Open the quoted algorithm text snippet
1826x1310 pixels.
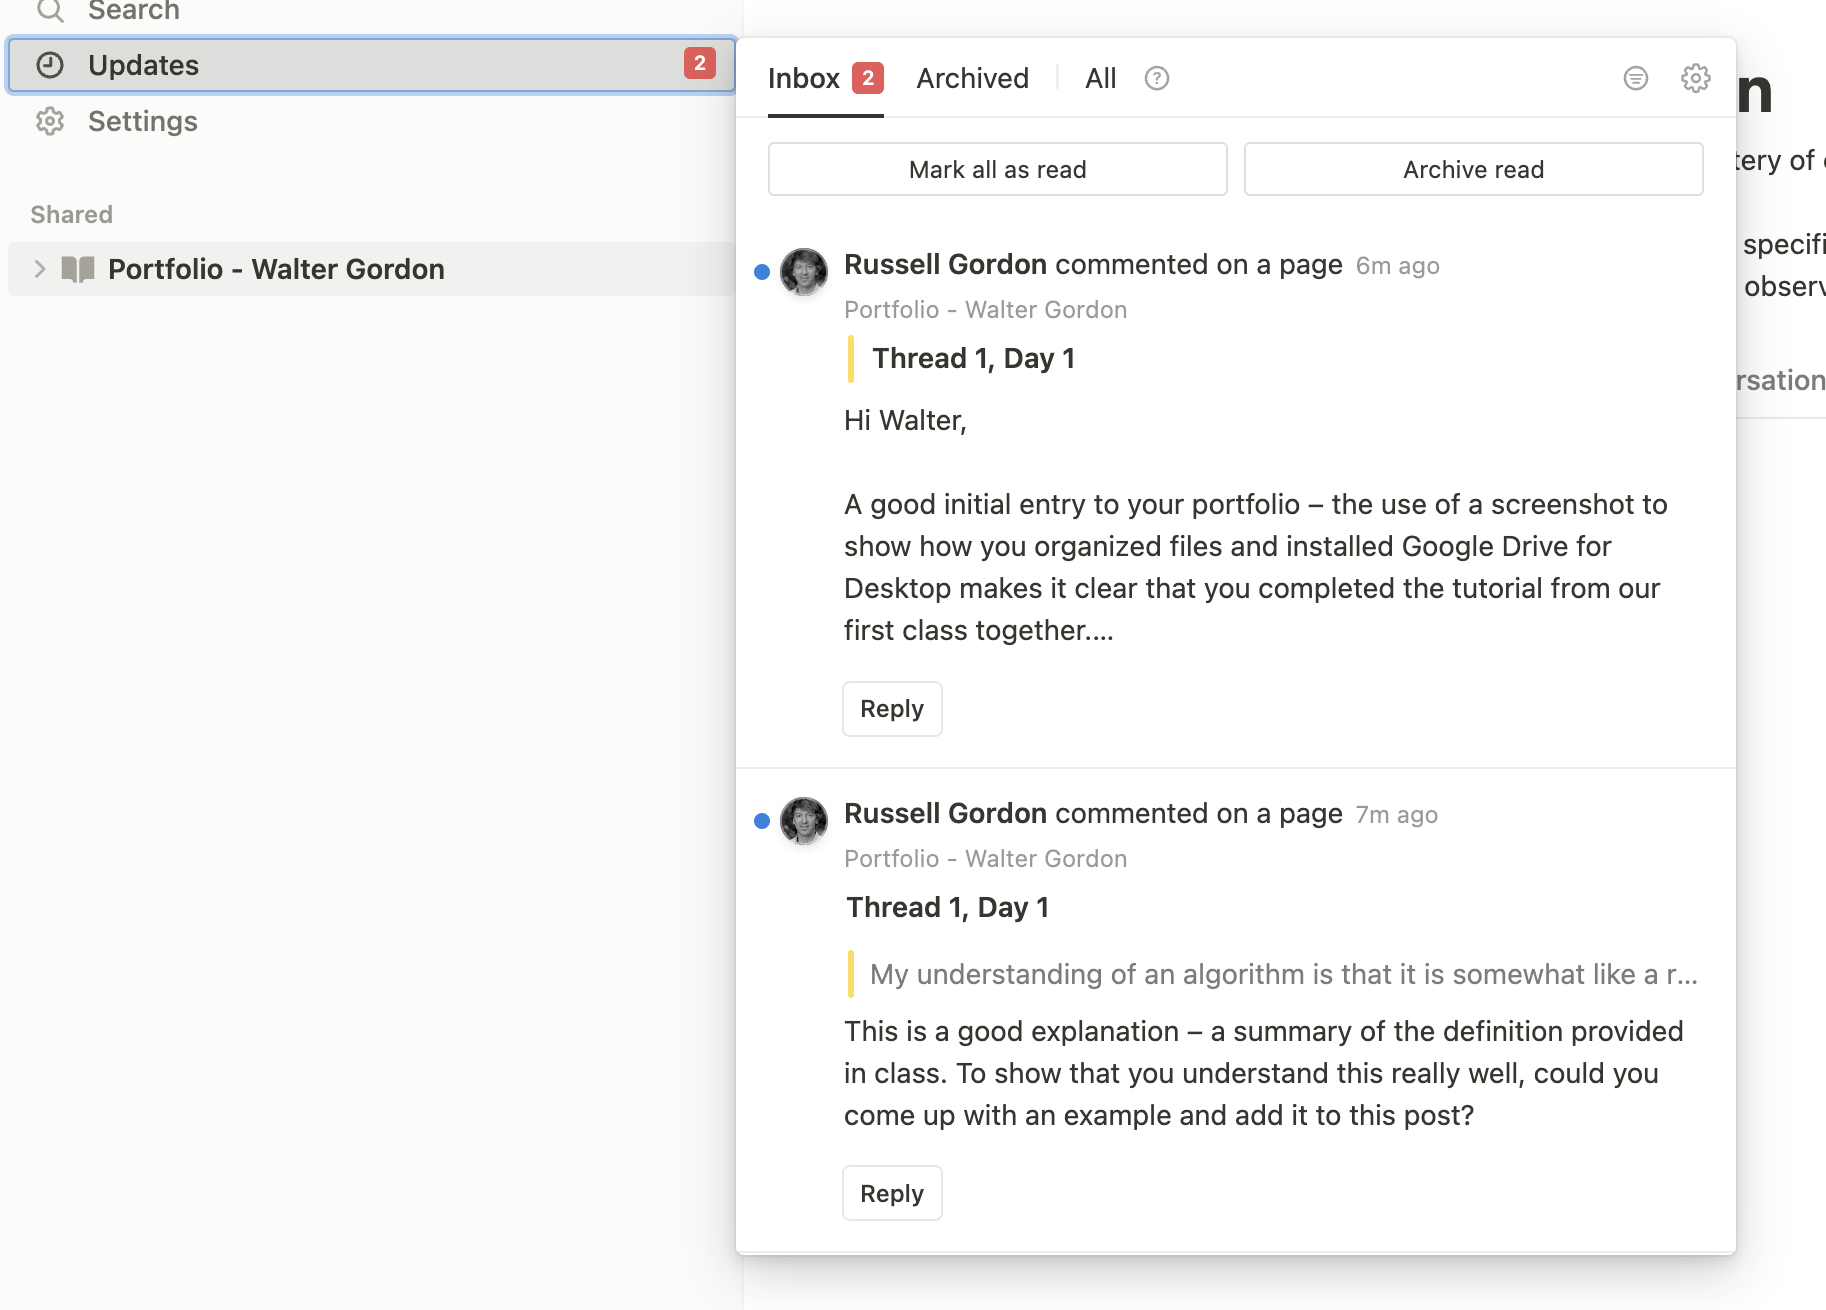1283,974
